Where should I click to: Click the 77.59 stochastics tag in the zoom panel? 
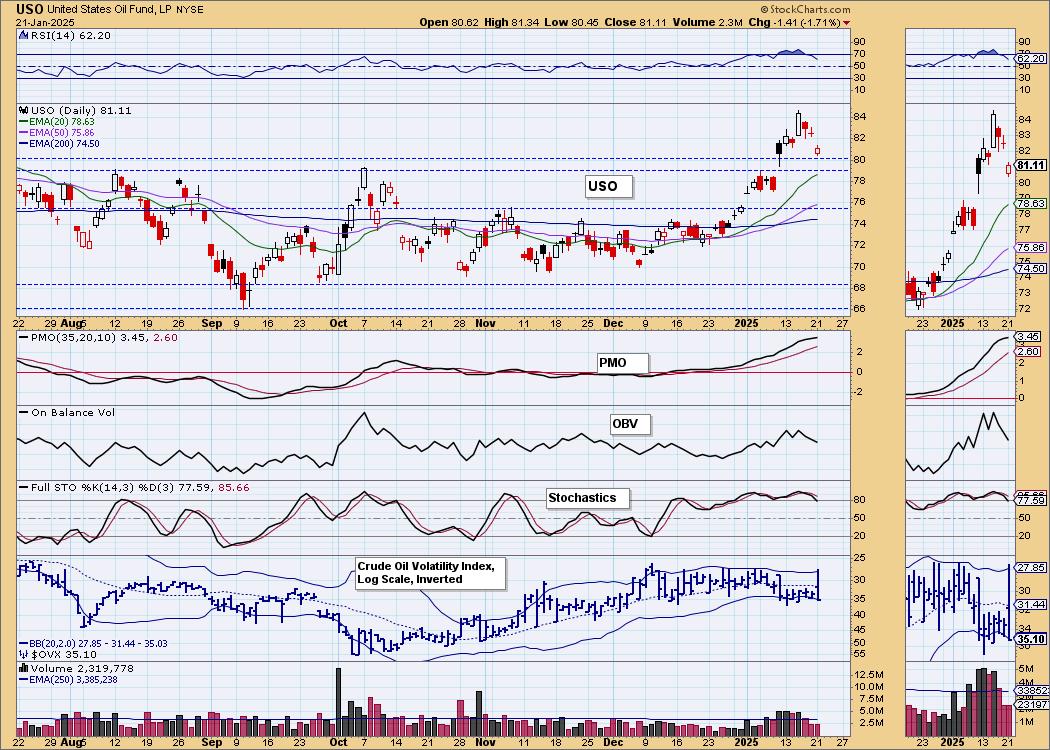[x=1031, y=500]
